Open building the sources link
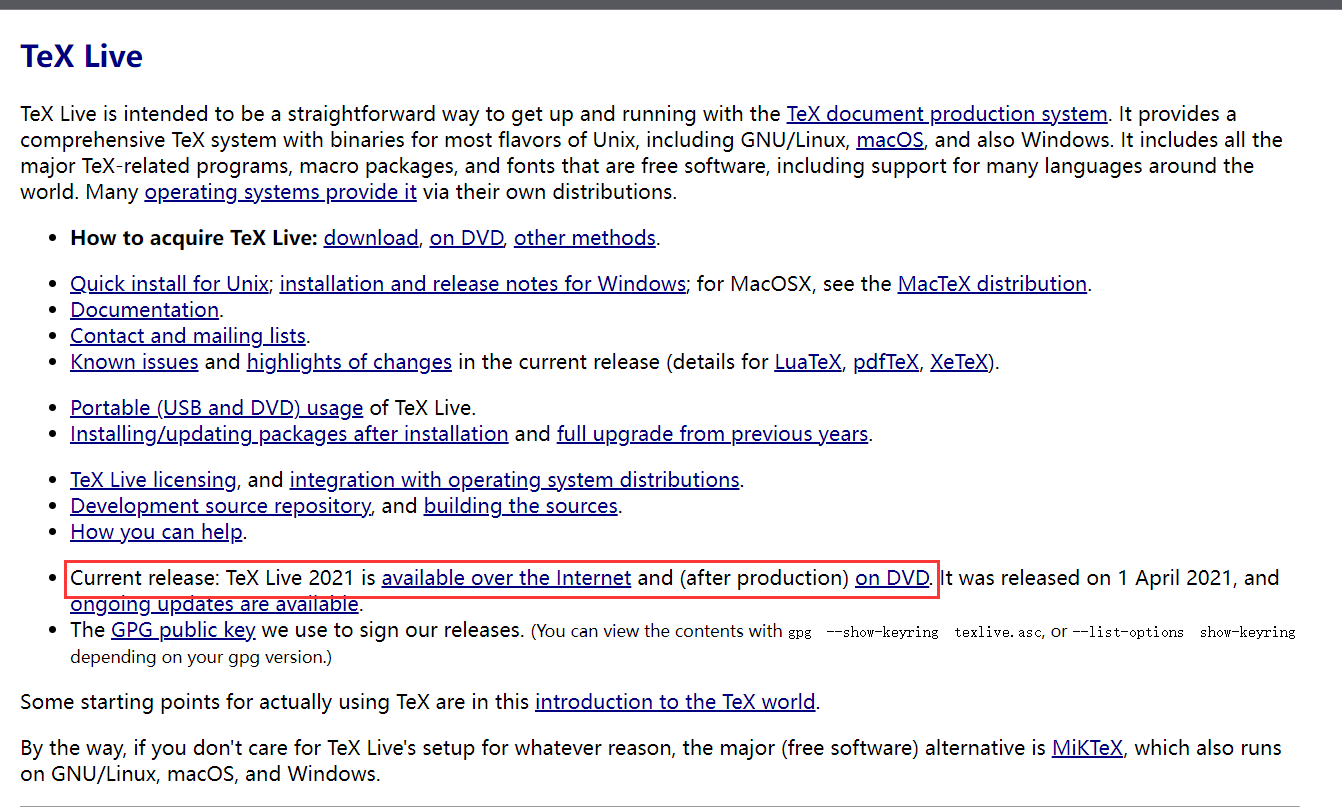The height and width of the screenshot is (807, 1342). 521,506
